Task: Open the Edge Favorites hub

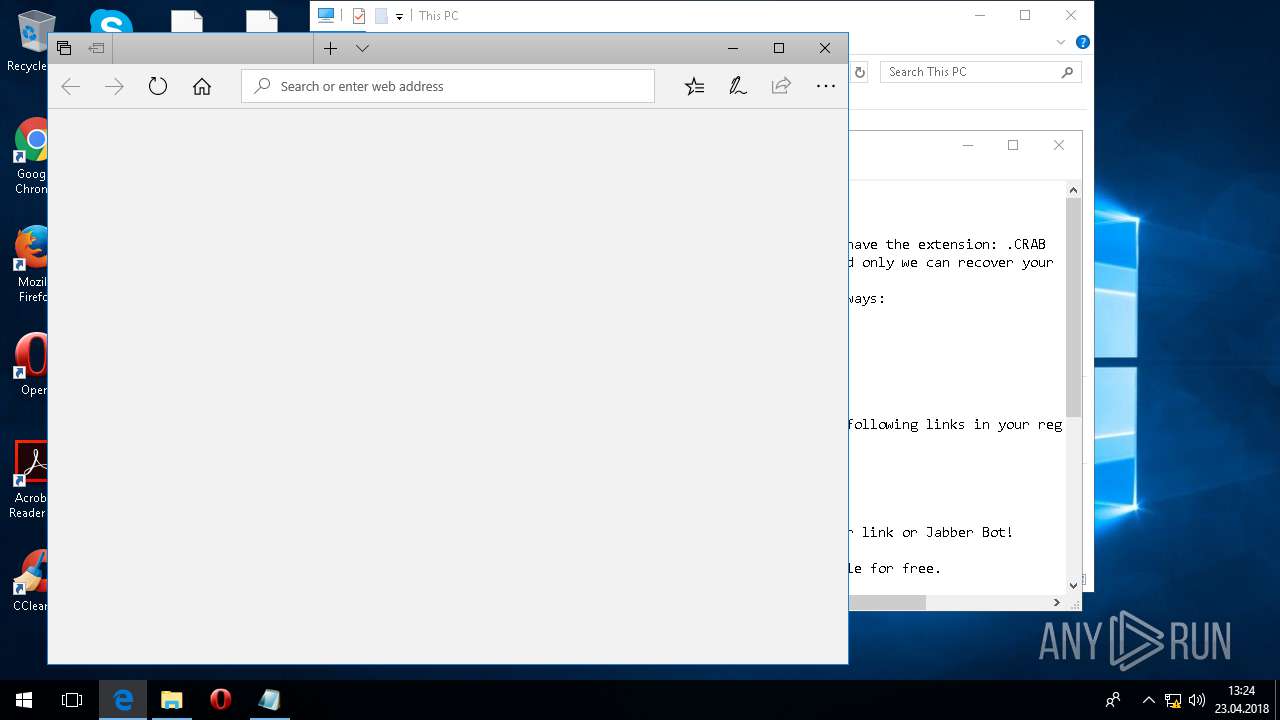Action: (694, 86)
